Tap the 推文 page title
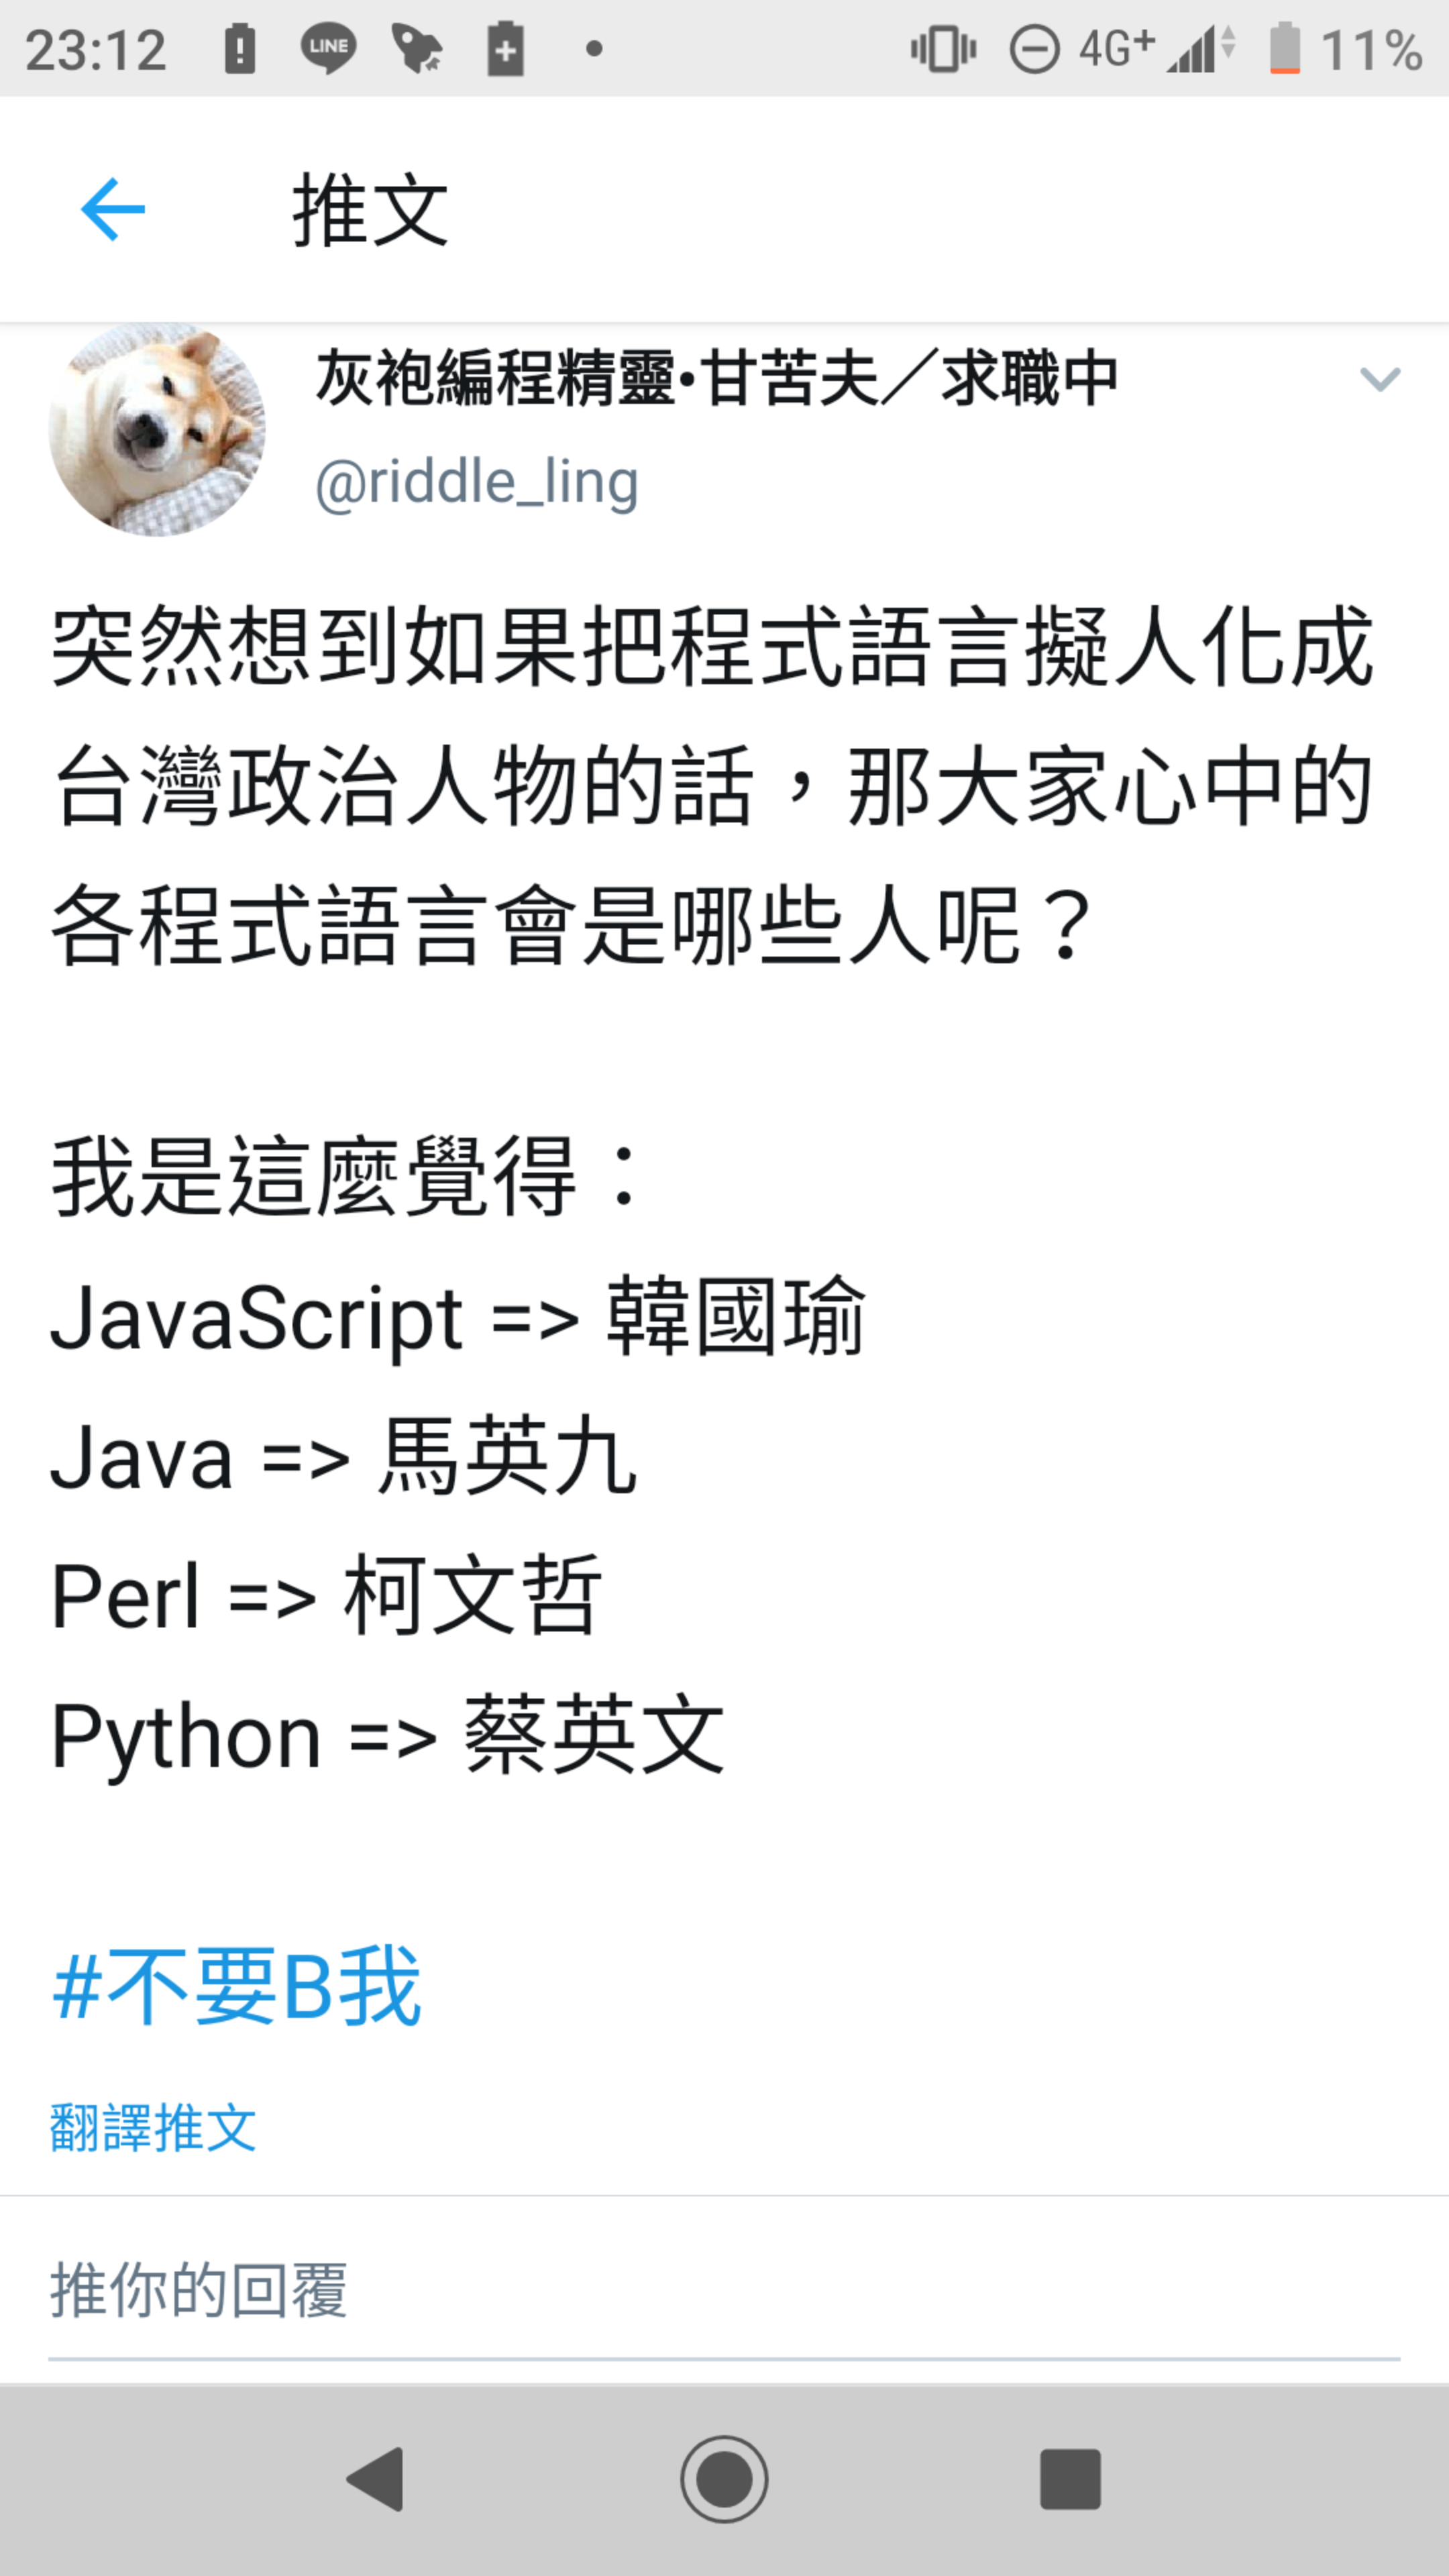The image size is (1449, 2576). 370,210
